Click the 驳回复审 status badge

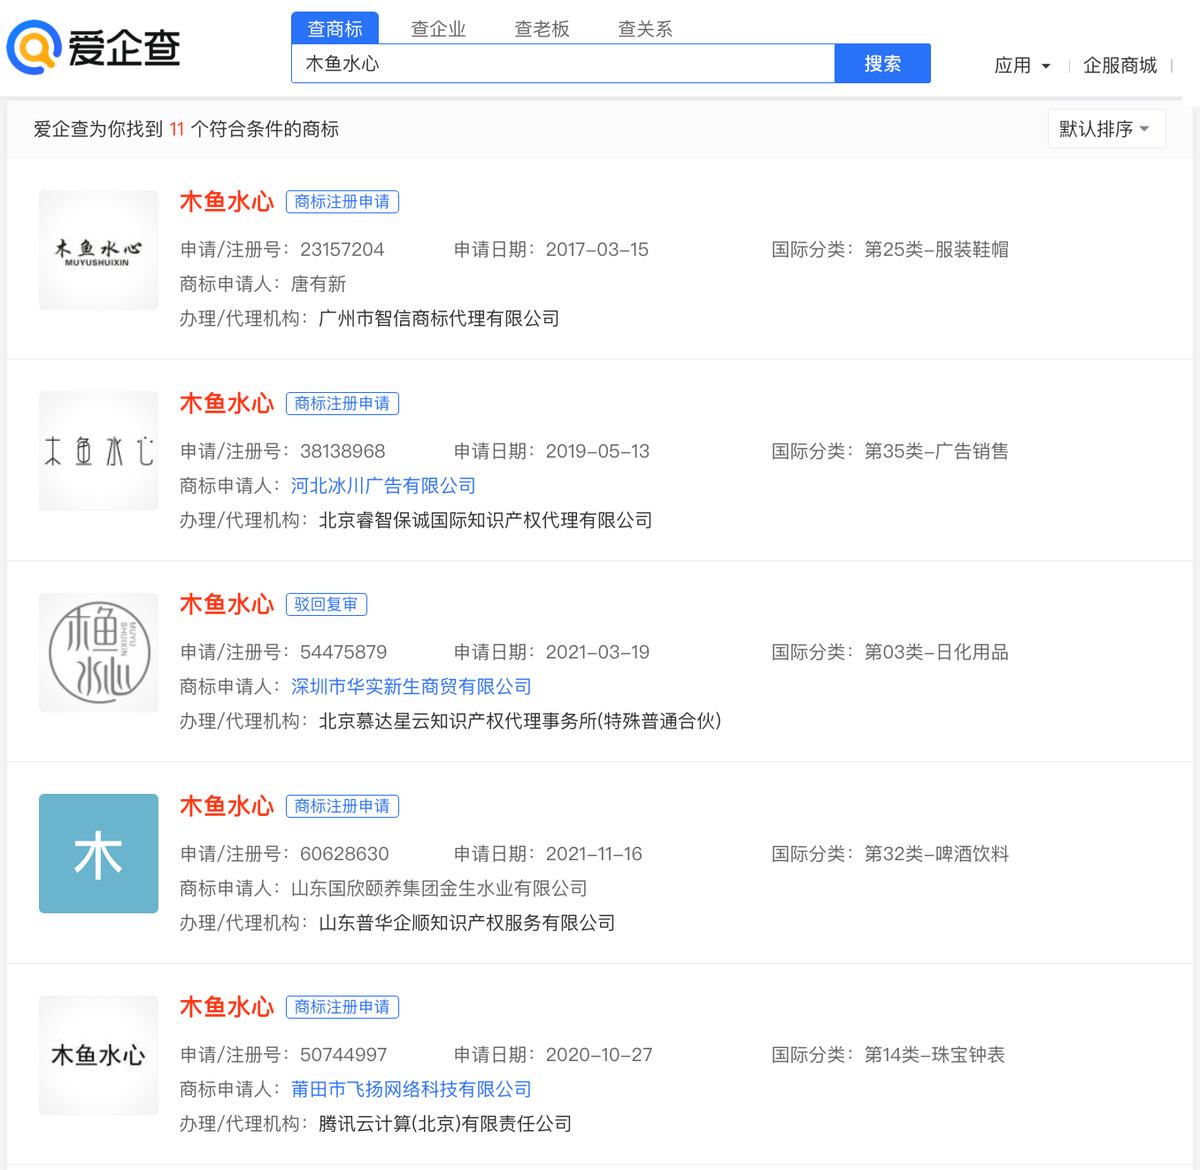click(x=327, y=603)
